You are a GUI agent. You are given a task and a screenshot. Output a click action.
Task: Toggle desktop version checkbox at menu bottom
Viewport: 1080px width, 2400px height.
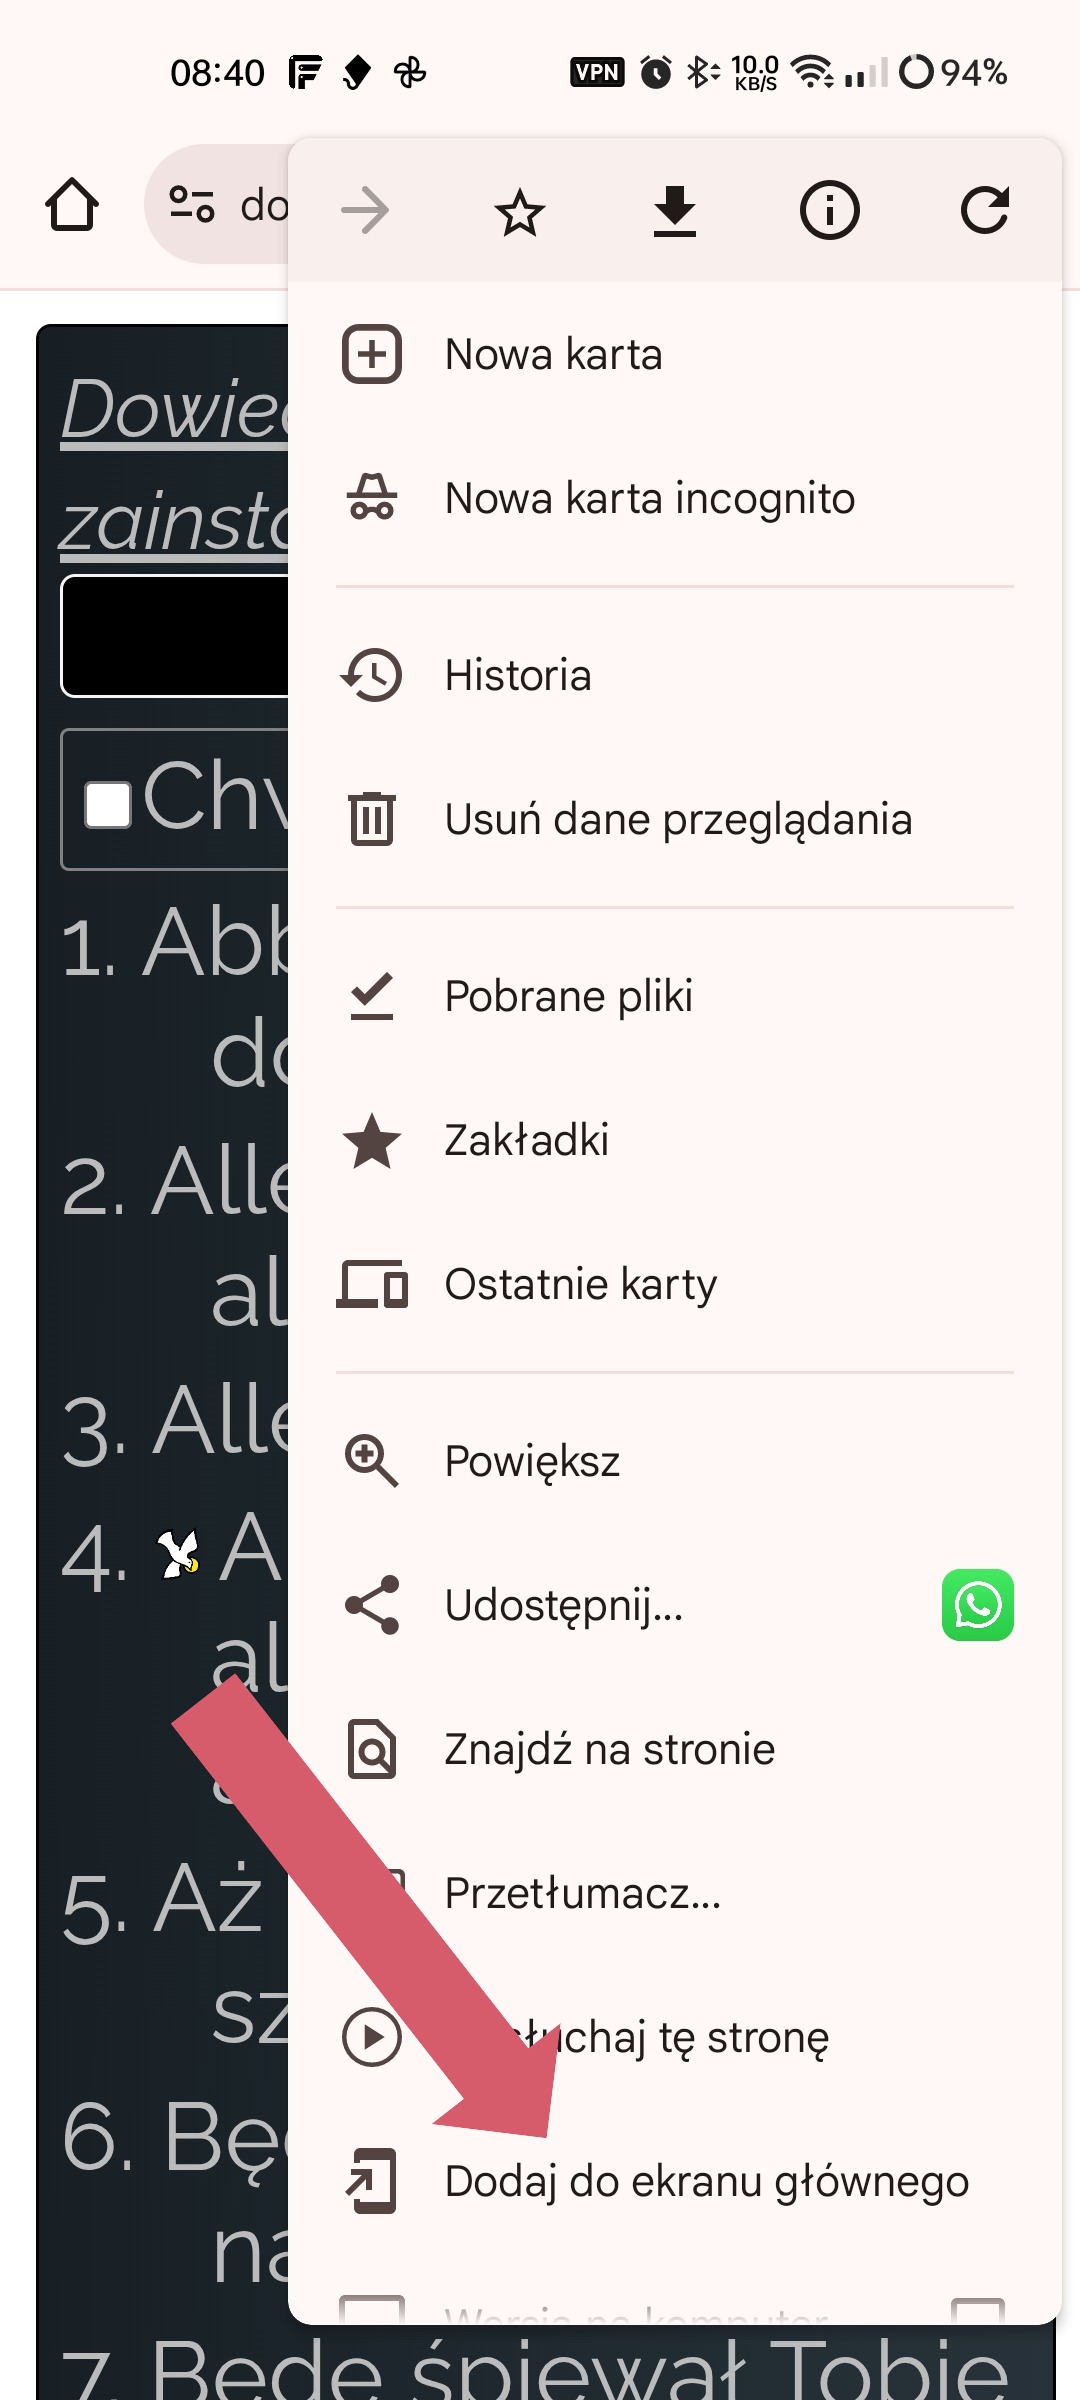click(977, 2311)
